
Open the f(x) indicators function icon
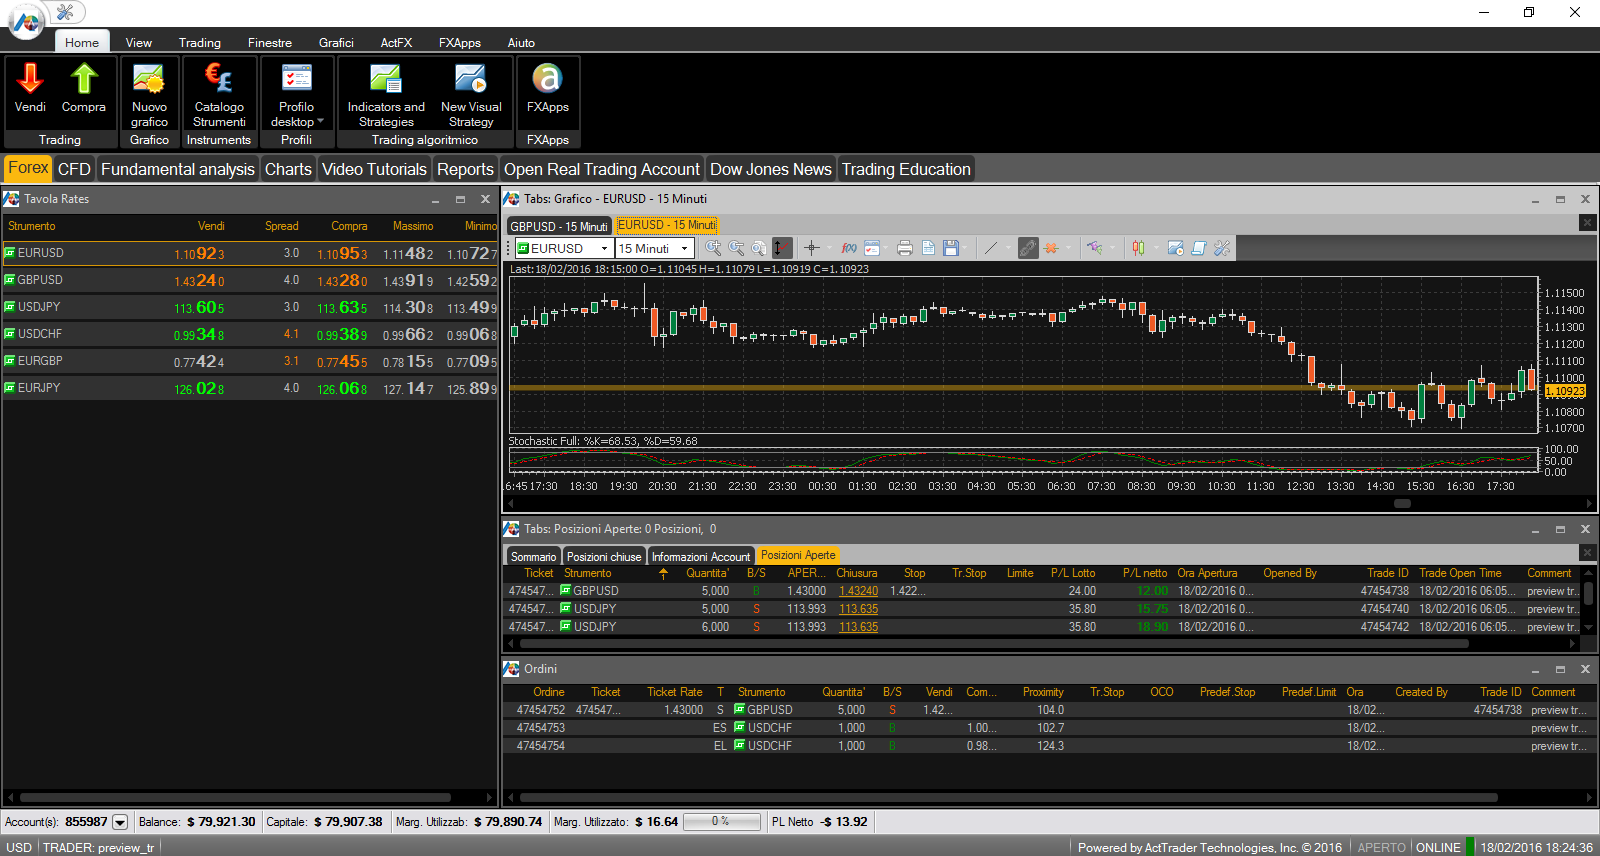[849, 248]
